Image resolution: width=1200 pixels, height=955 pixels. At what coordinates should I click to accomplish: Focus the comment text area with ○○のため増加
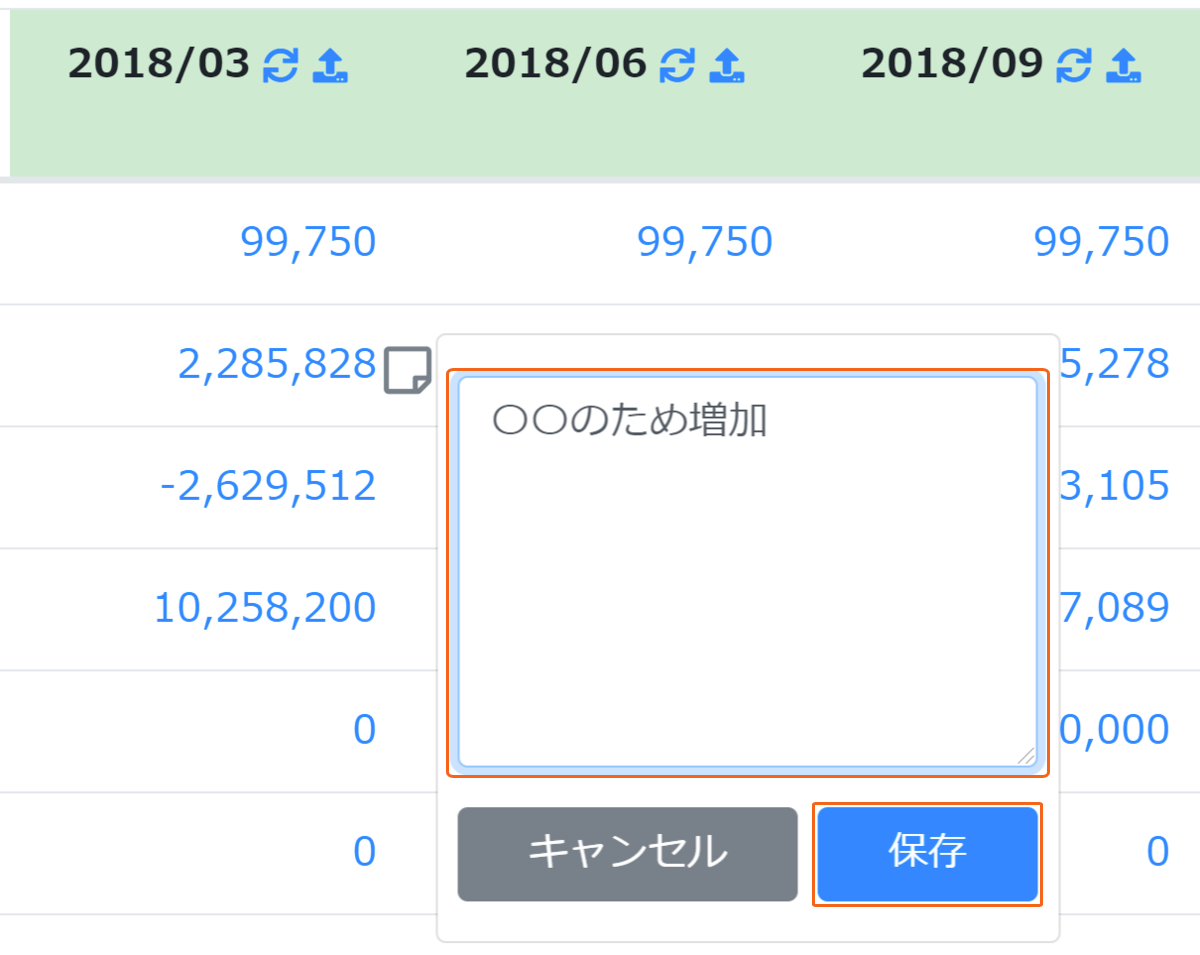tap(747, 572)
